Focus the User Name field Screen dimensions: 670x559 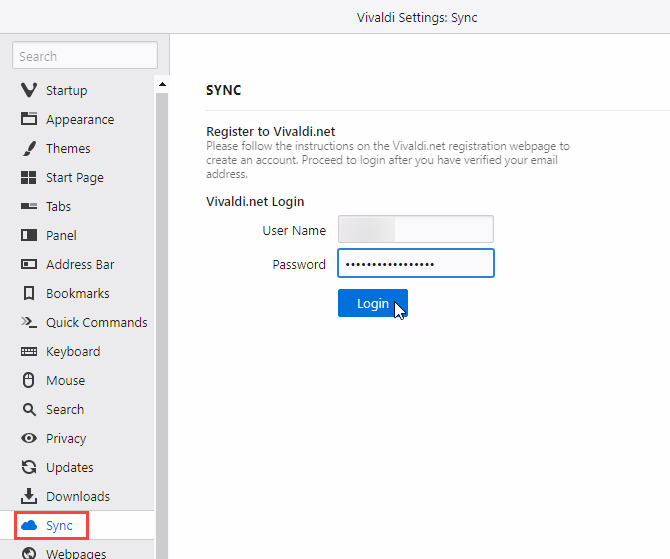[x=416, y=229]
